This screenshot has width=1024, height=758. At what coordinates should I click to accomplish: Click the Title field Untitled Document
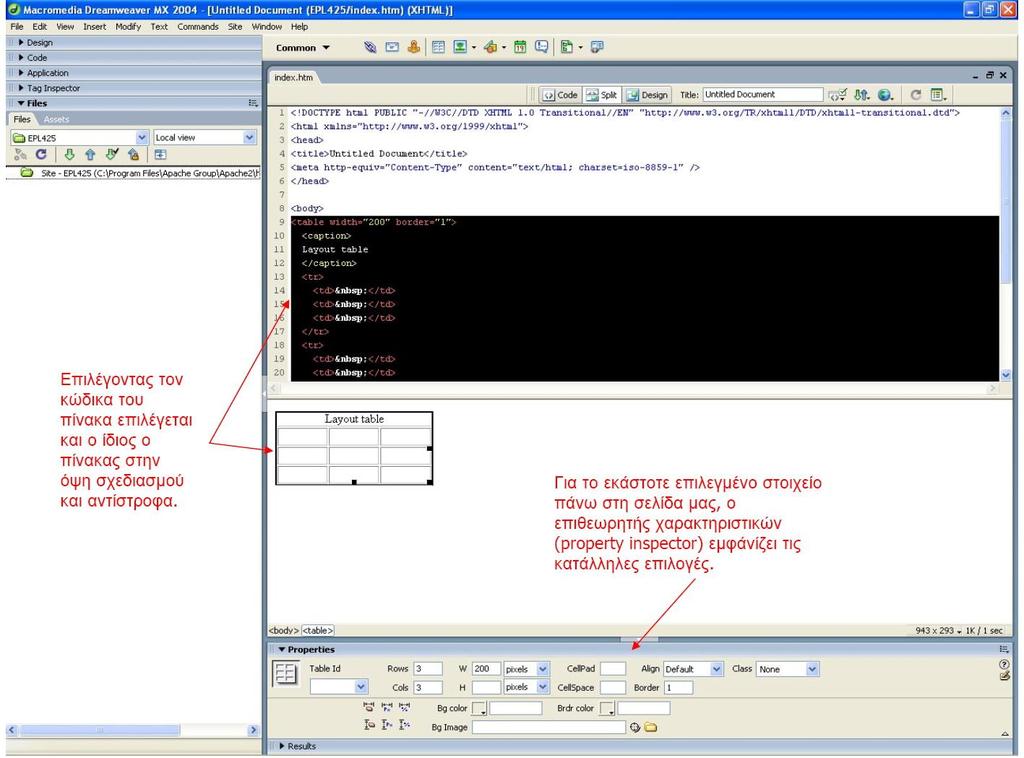[x=762, y=95]
